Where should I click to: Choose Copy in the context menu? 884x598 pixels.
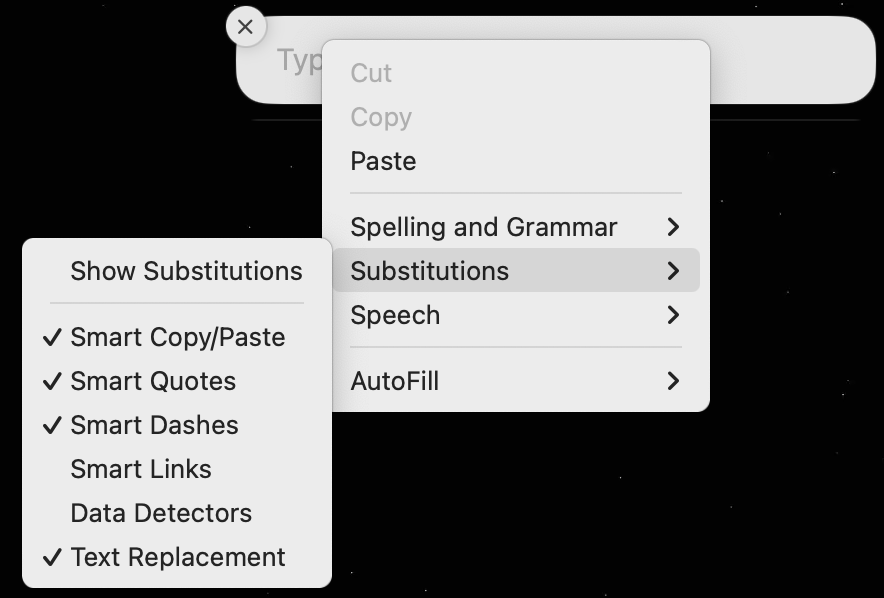pyautogui.click(x=381, y=117)
